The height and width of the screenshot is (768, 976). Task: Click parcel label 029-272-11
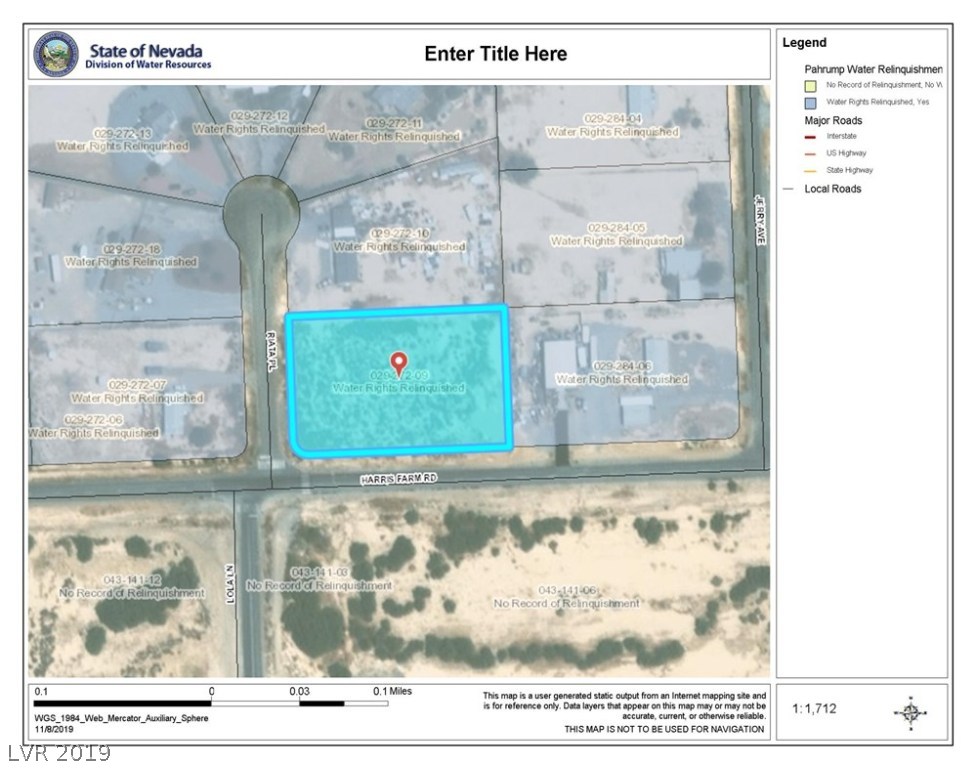[394, 124]
